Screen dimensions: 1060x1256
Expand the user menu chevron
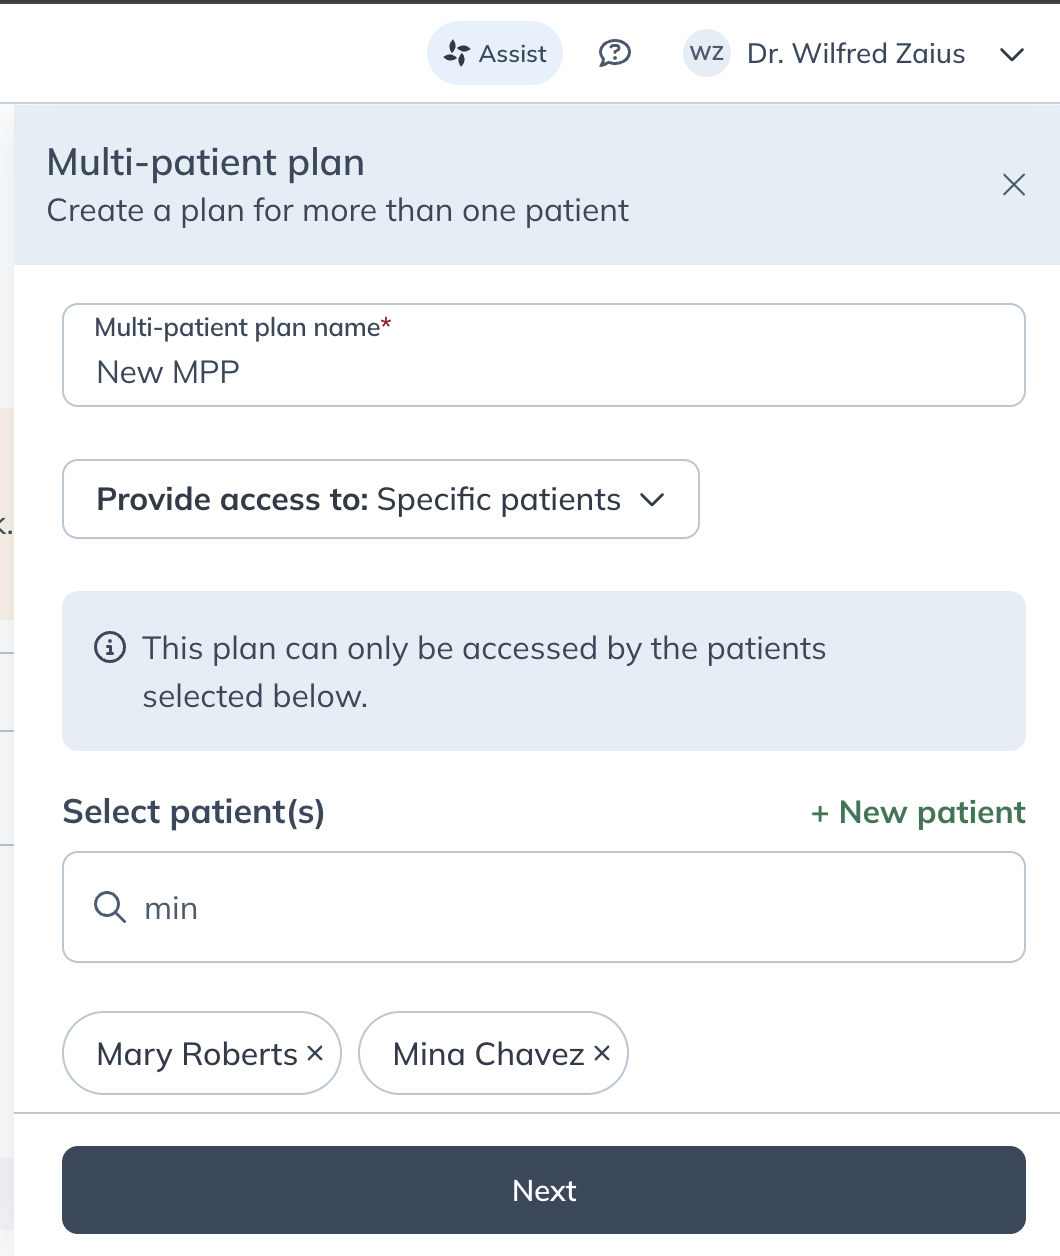(1012, 54)
